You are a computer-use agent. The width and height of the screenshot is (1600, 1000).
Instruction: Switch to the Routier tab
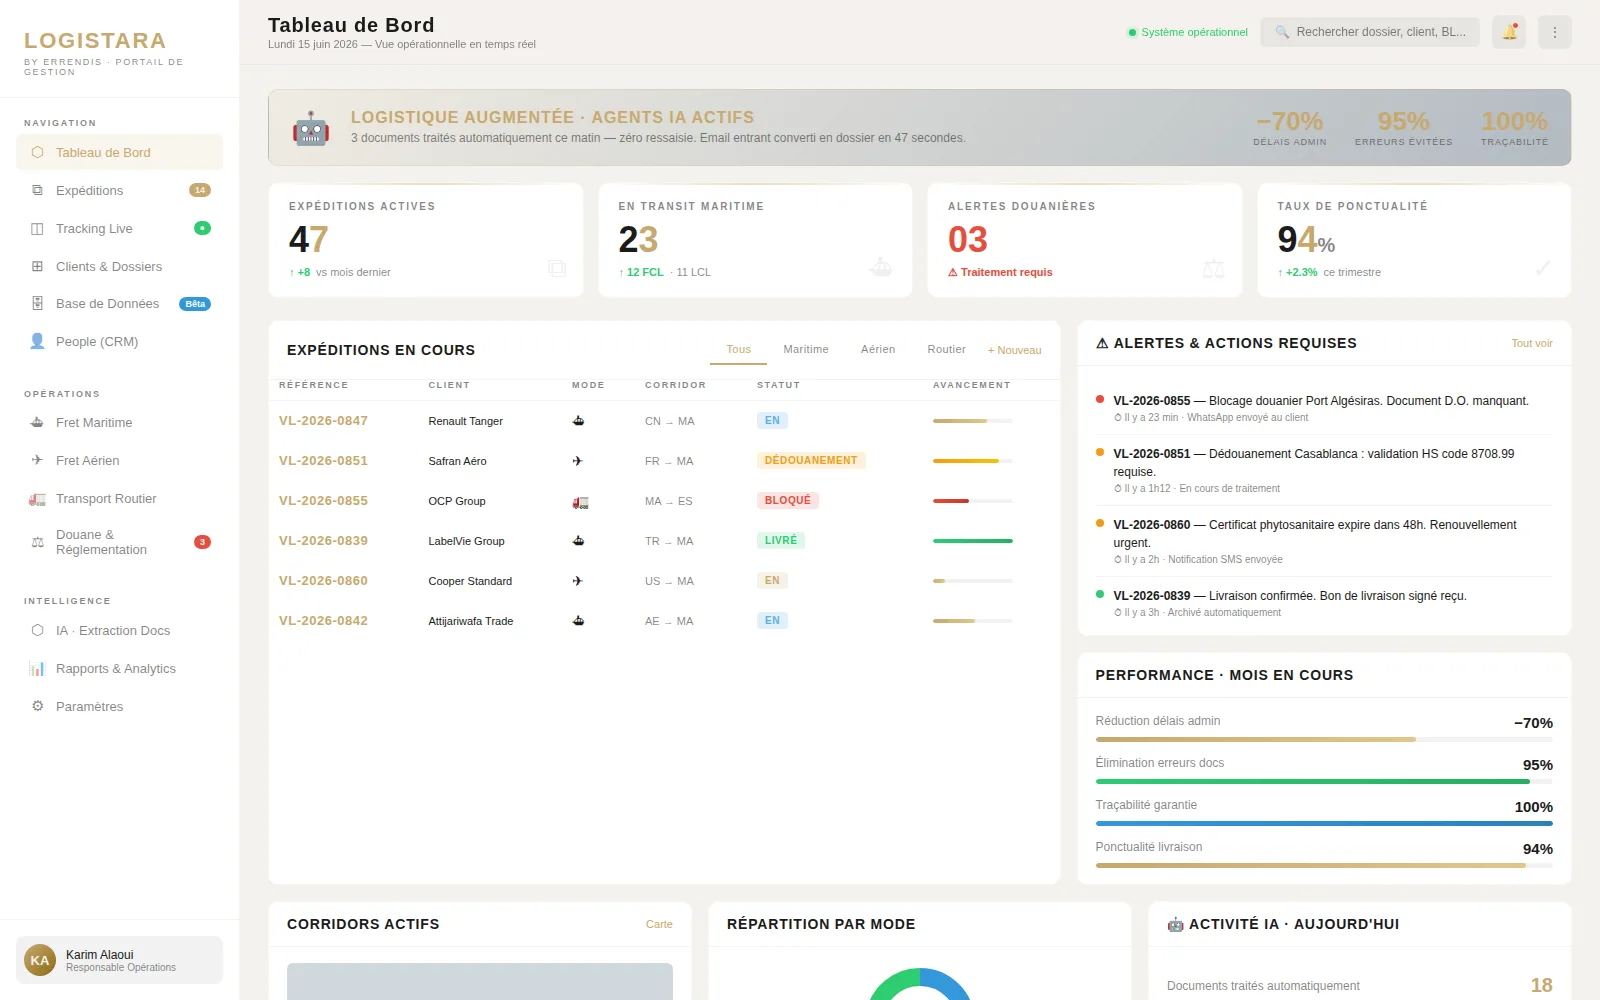click(946, 350)
